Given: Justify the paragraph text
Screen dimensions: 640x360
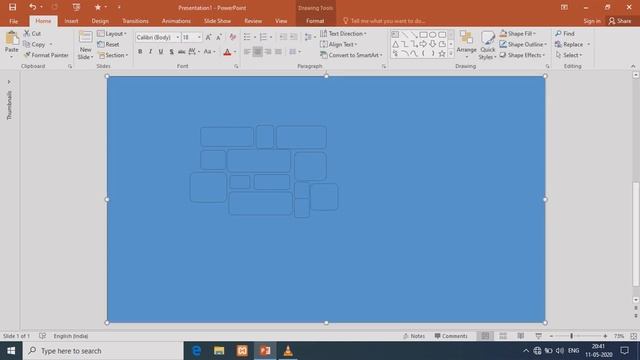Looking at the screenshot, I should (x=278, y=52).
